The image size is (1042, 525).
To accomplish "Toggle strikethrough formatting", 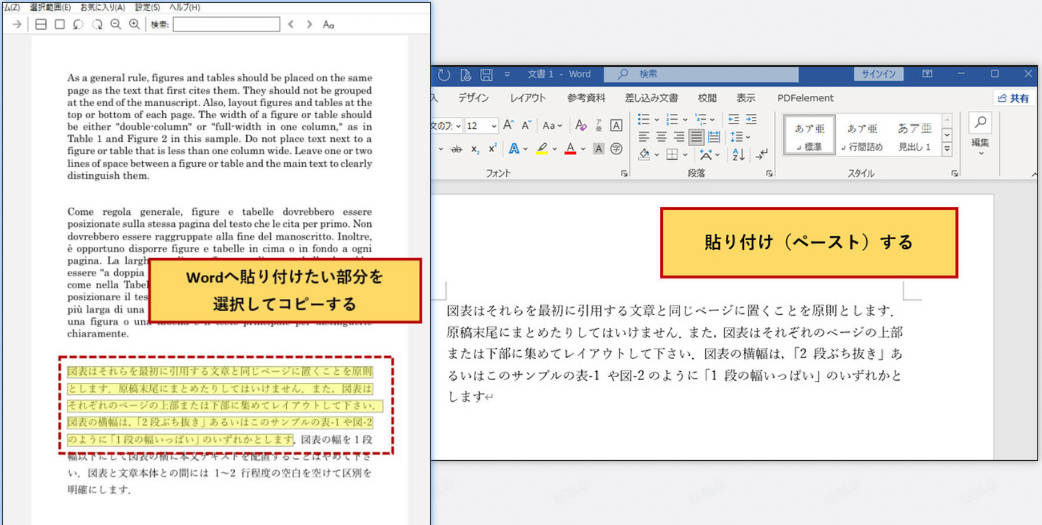I will (457, 150).
